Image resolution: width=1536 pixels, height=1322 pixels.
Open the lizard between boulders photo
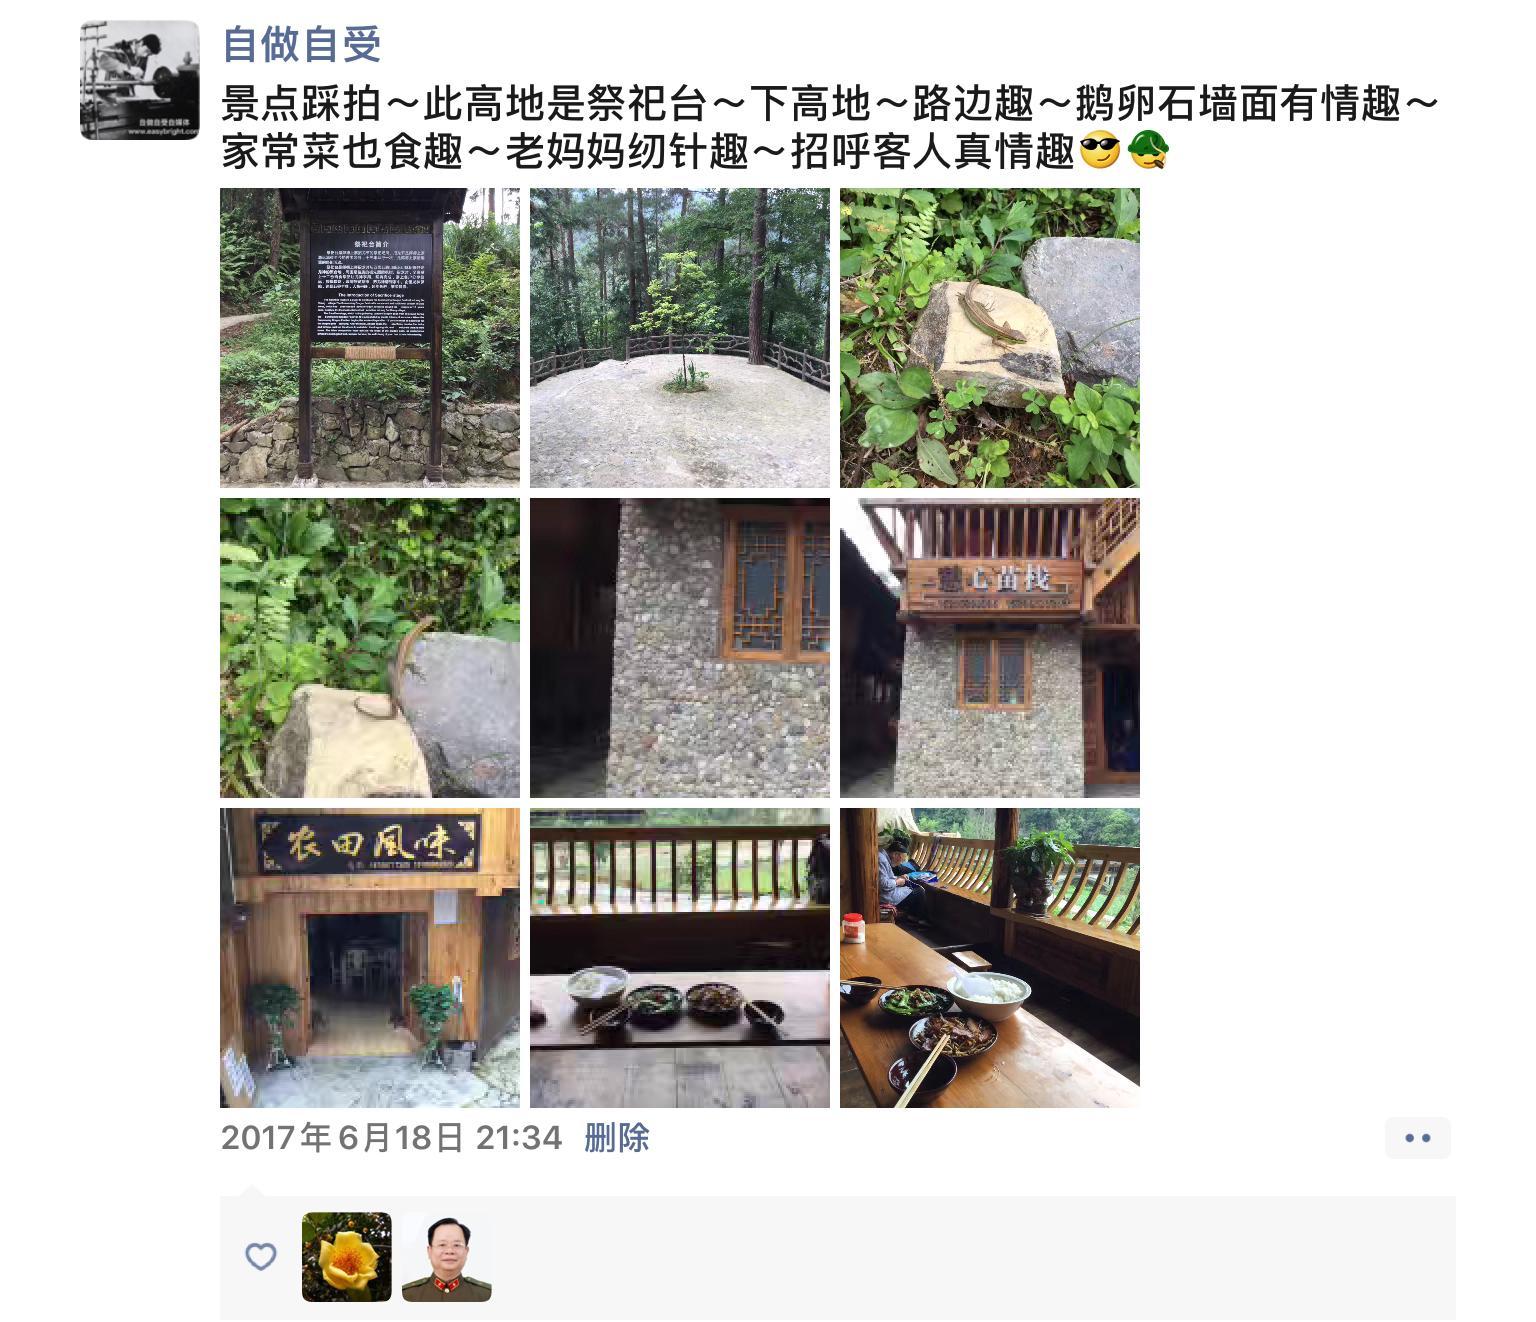tap(370, 648)
